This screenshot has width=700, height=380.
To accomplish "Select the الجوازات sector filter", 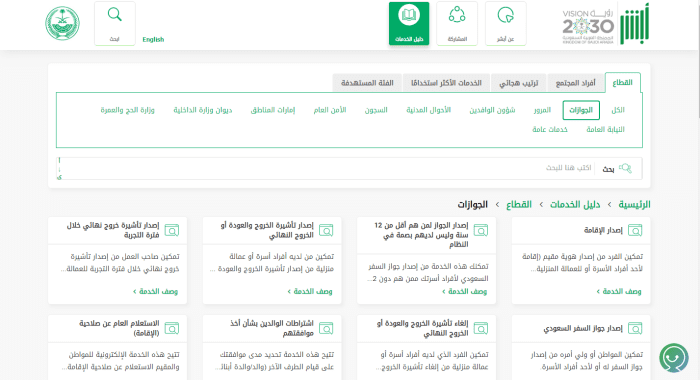I will tap(581, 110).
